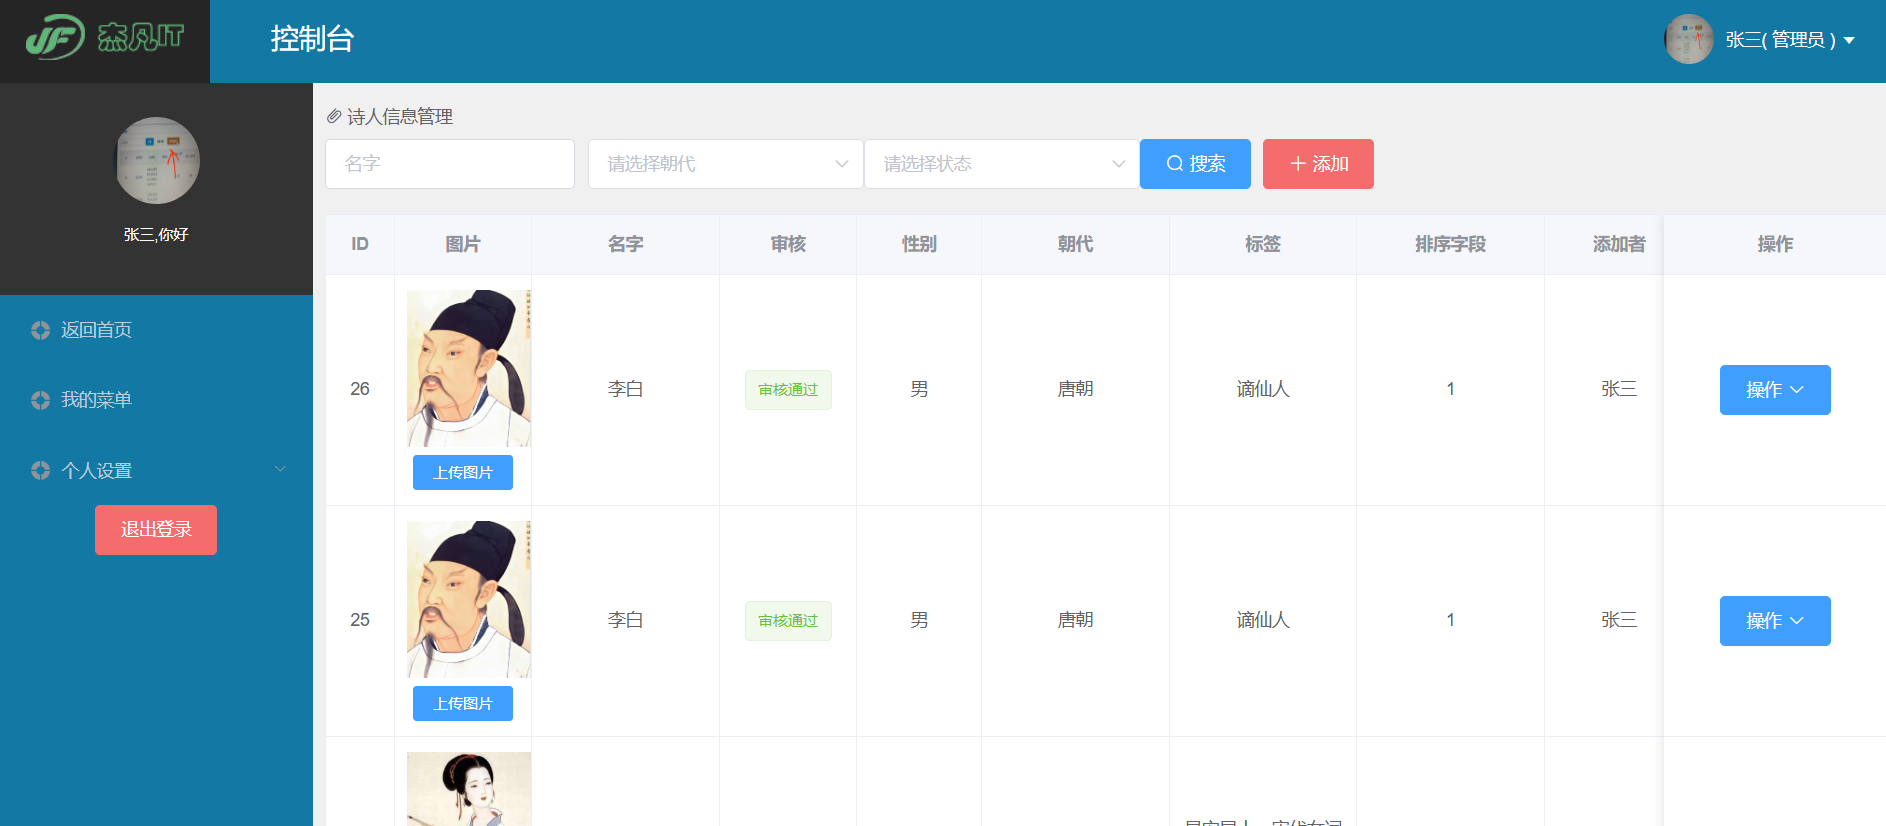Click the sort value 1 in row 25
Viewport: 1886px width, 826px height.
(x=1450, y=620)
